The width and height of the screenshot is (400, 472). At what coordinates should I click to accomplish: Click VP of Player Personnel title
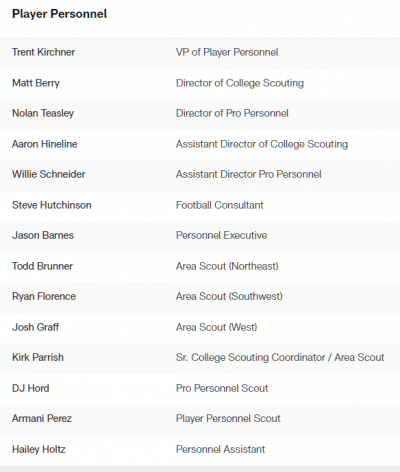click(227, 52)
